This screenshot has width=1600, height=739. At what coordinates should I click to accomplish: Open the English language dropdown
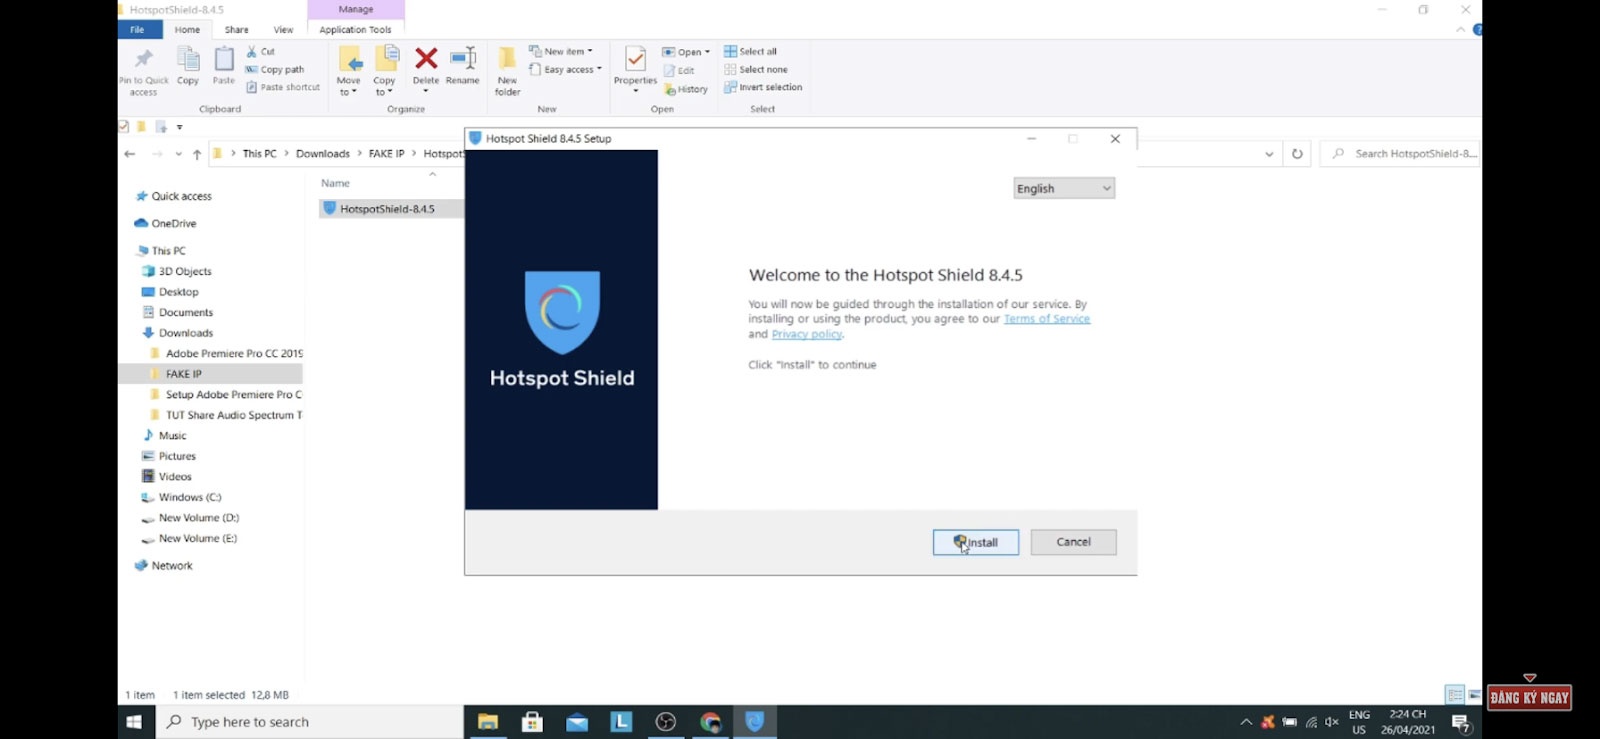pyautogui.click(x=1064, y=188)
